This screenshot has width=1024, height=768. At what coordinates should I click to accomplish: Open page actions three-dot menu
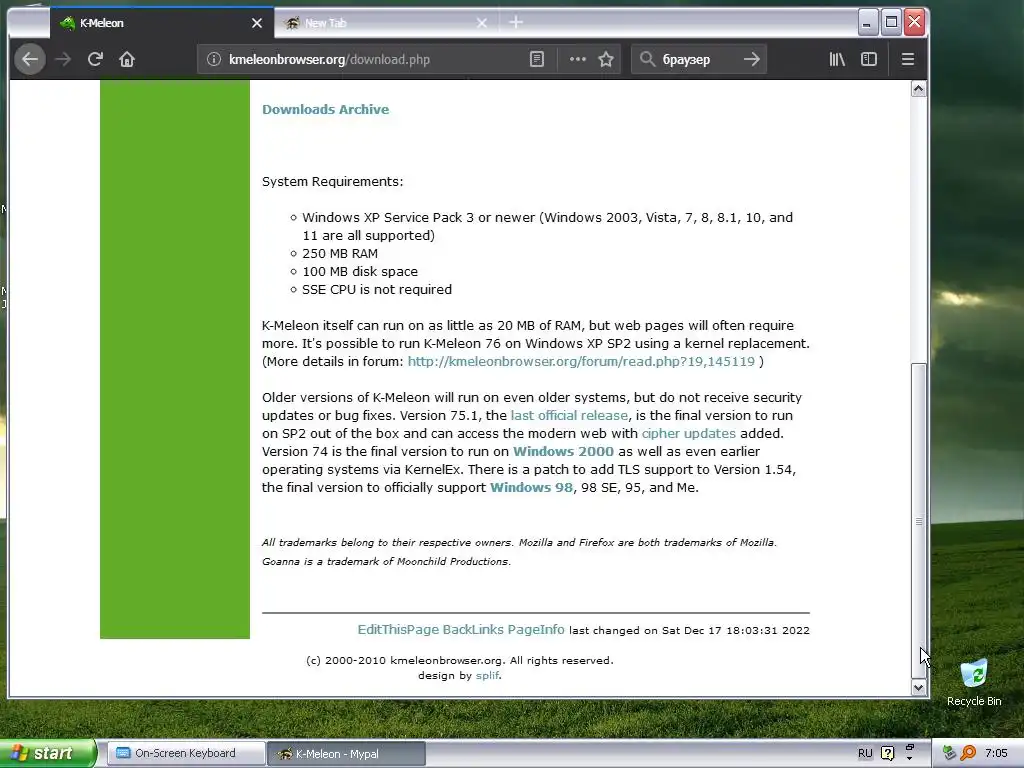(577, 59)
